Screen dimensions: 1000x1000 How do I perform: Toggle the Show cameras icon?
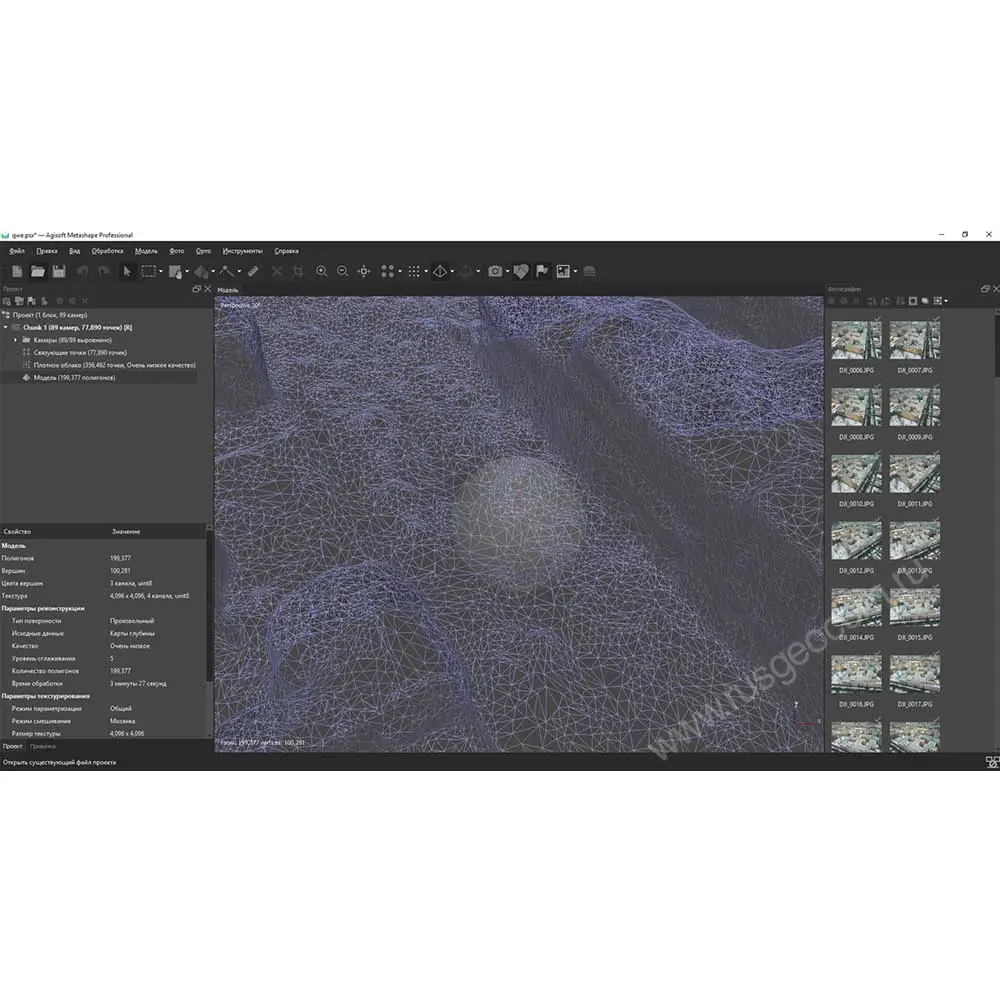tap(495, 271)
